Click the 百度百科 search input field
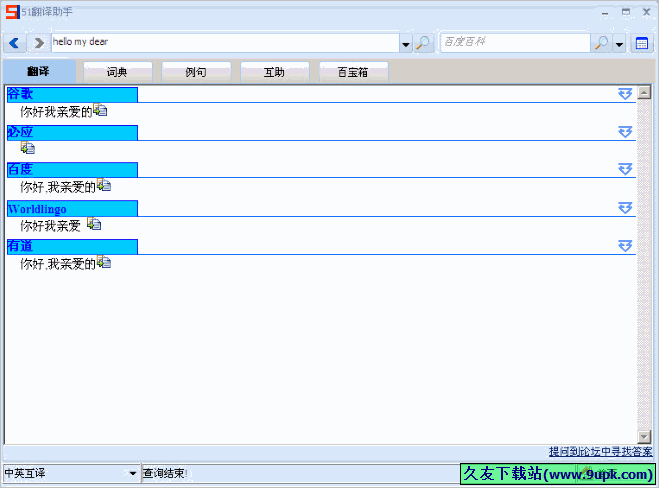The width and height of the screenshot is (659, 488). point(515,42)
